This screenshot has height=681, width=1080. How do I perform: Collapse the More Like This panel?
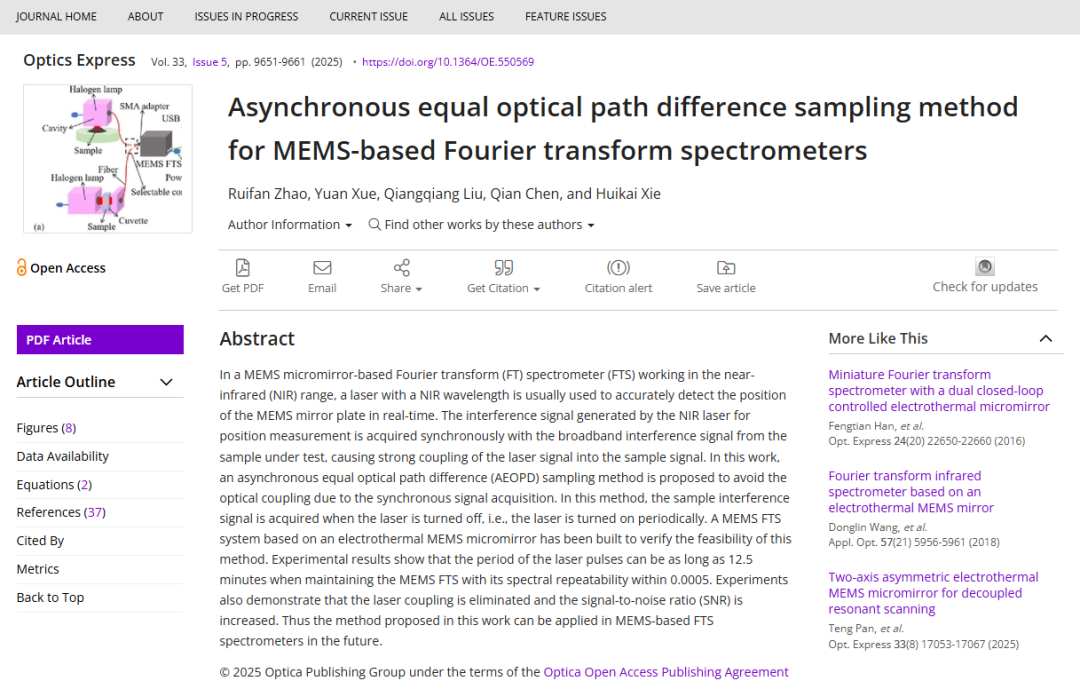[x=1046, y=338]
